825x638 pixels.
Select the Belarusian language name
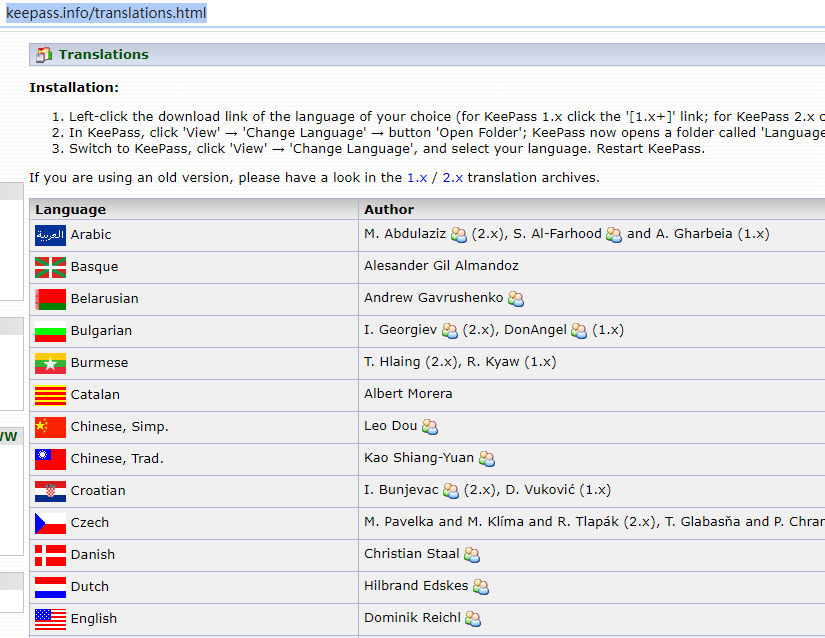click(x=105, y=299)
